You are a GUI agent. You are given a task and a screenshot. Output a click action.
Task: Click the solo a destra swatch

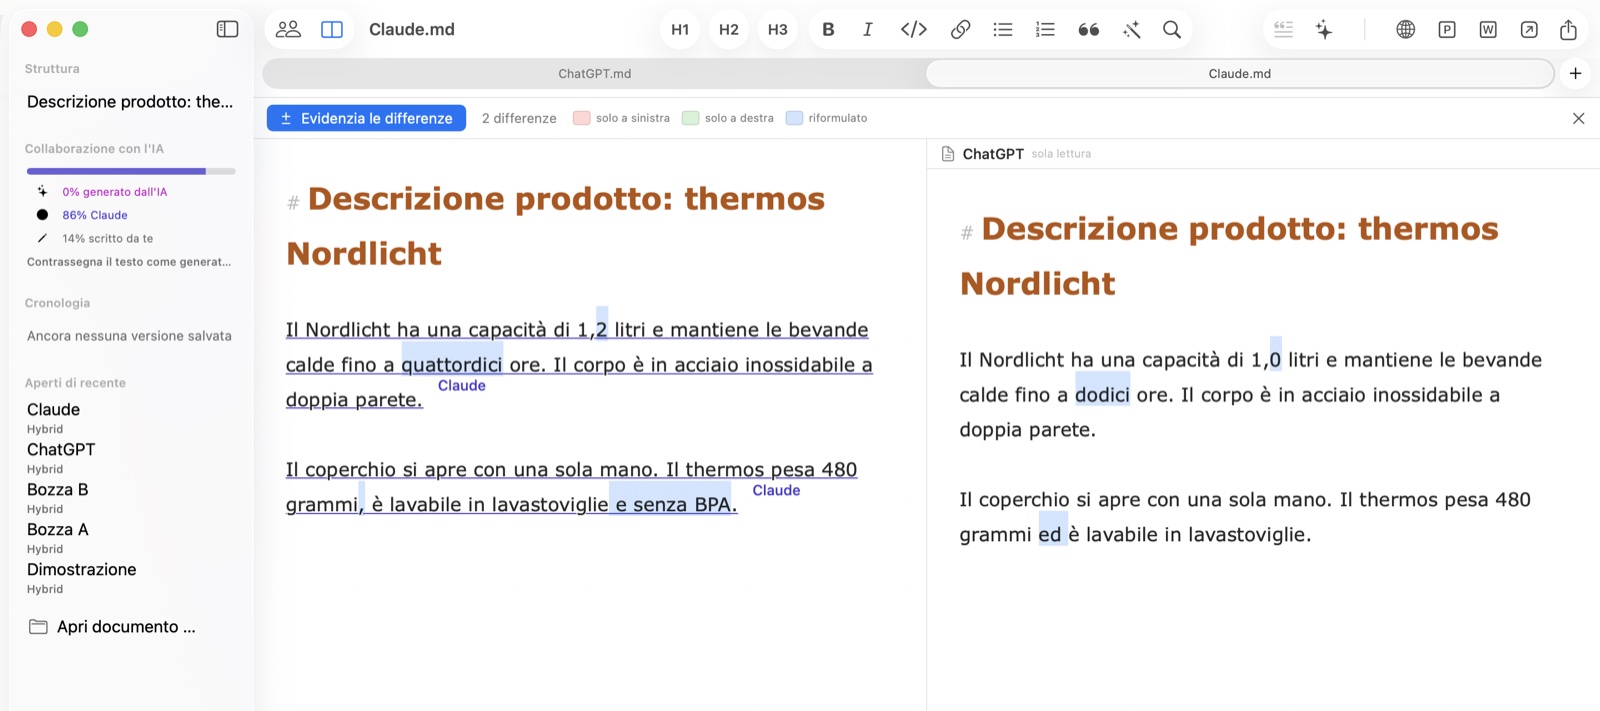tap(690, 118)
